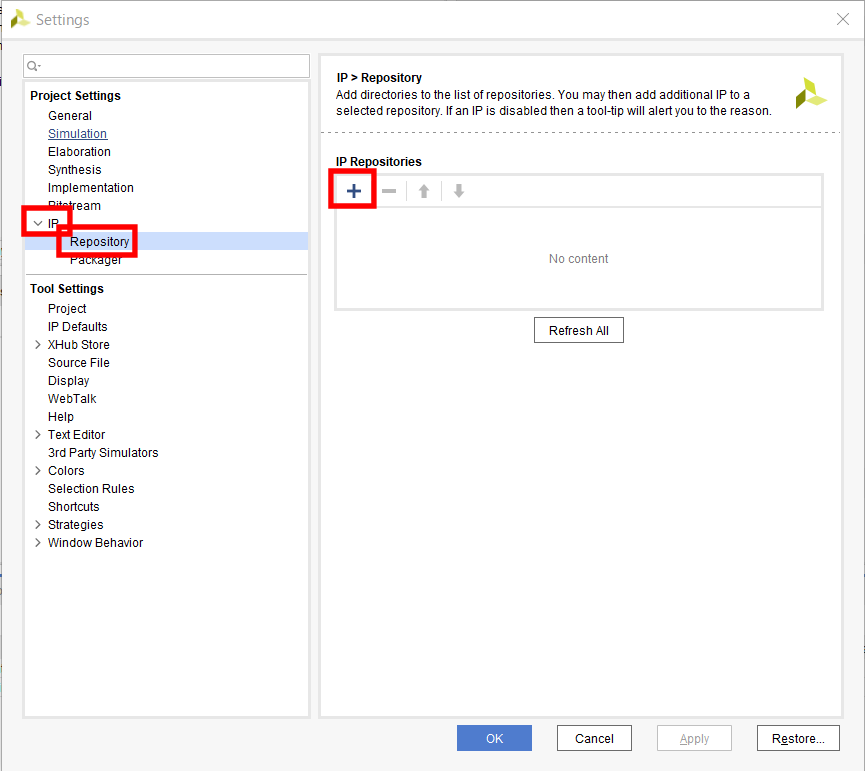Open Help settings

click(x=61, y=417)
